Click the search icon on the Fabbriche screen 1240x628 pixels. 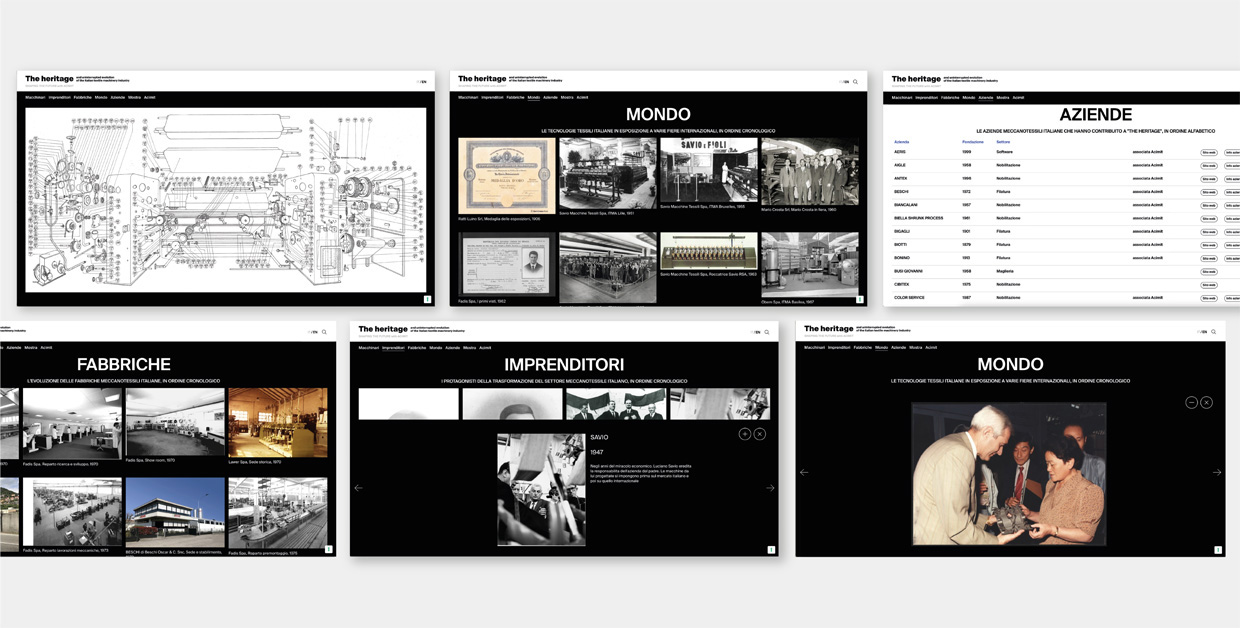pyautogui.click(x=324, y=332)
